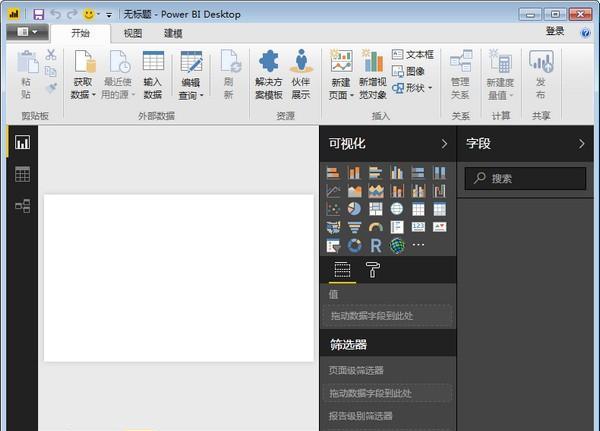The image size is (600, 431).
Task: Click the scissors cut icon
Action: (51, 55)
